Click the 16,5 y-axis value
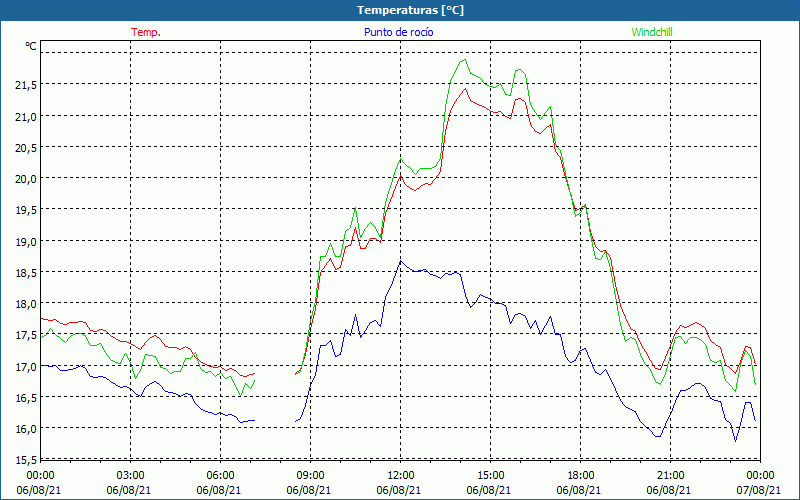This screenshot has width=800, height=500. (26, 398)
